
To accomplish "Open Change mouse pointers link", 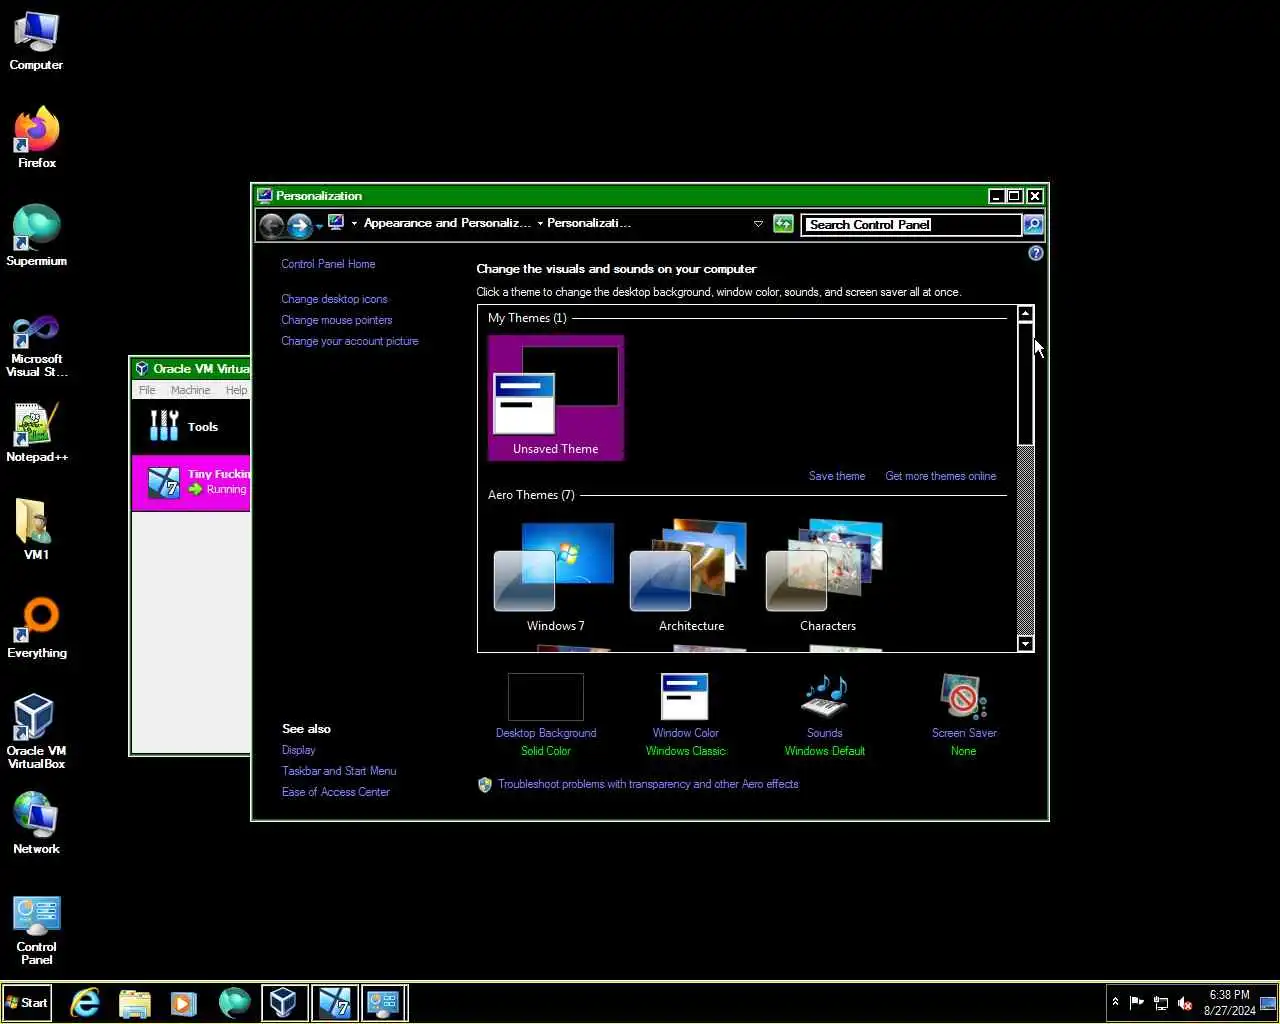I will [336, 320].
